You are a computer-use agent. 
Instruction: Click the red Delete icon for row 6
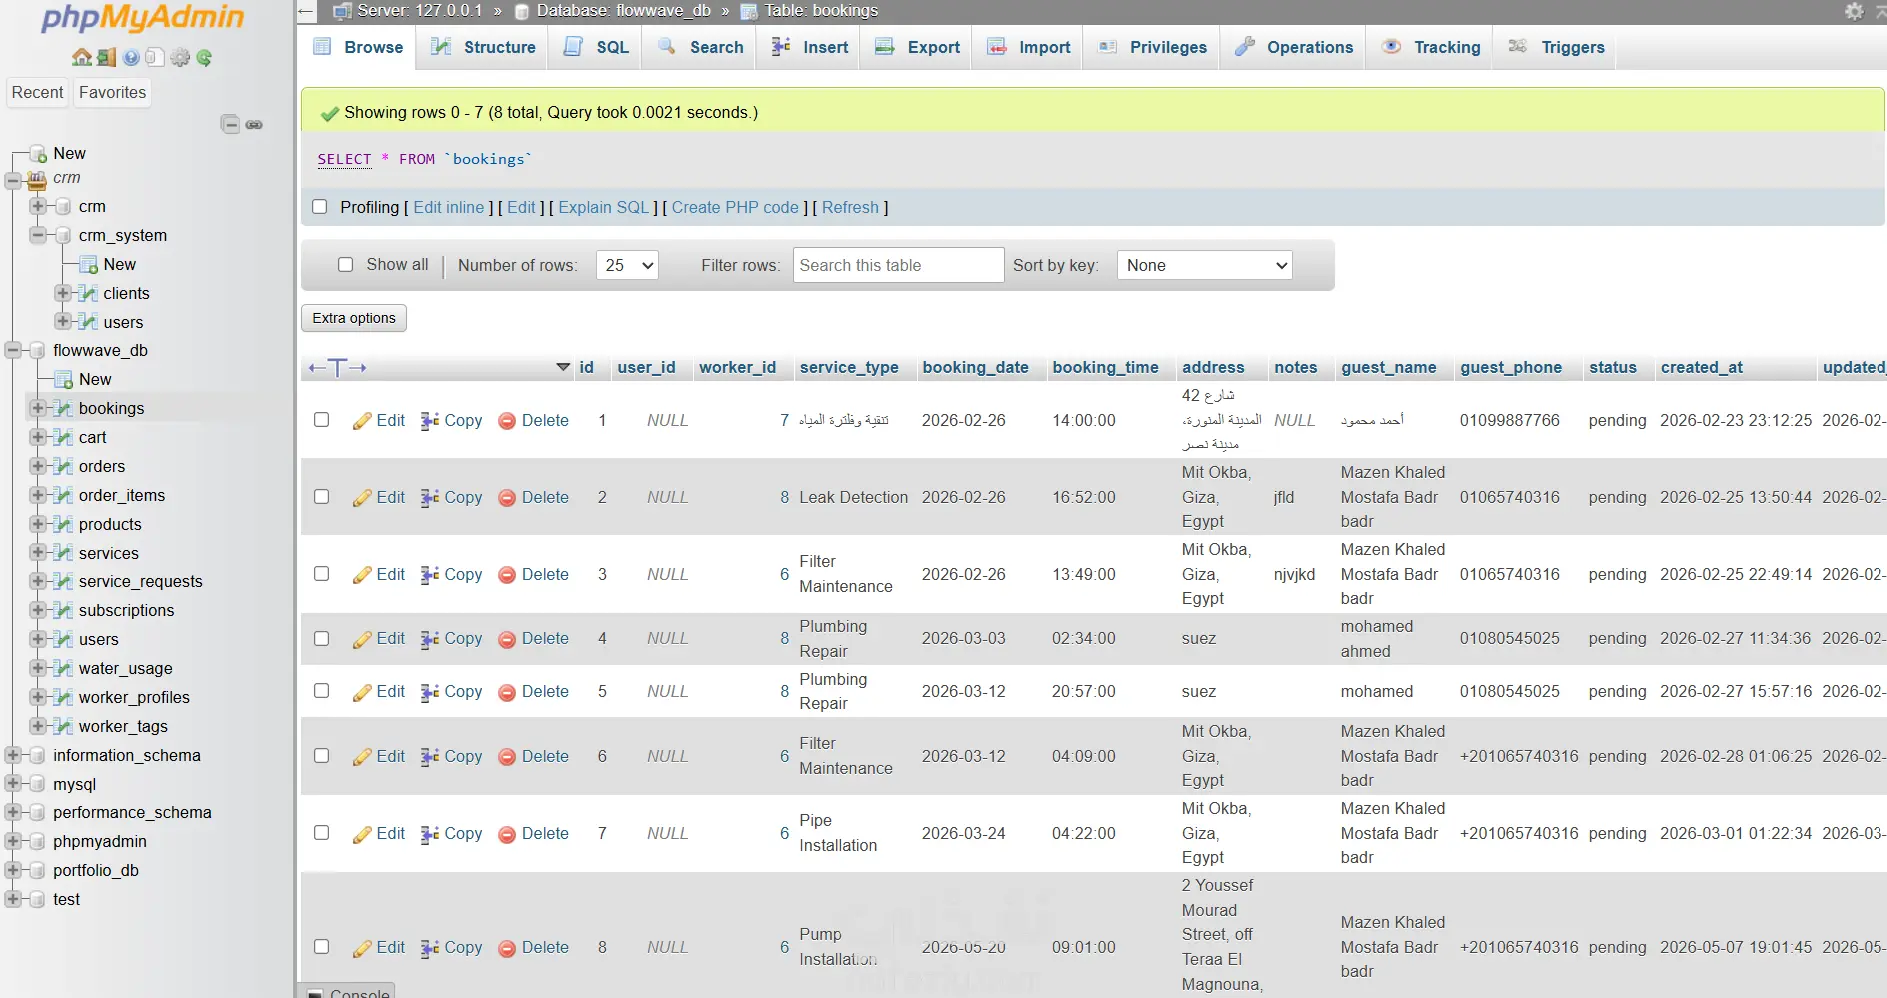coord(507,757)
